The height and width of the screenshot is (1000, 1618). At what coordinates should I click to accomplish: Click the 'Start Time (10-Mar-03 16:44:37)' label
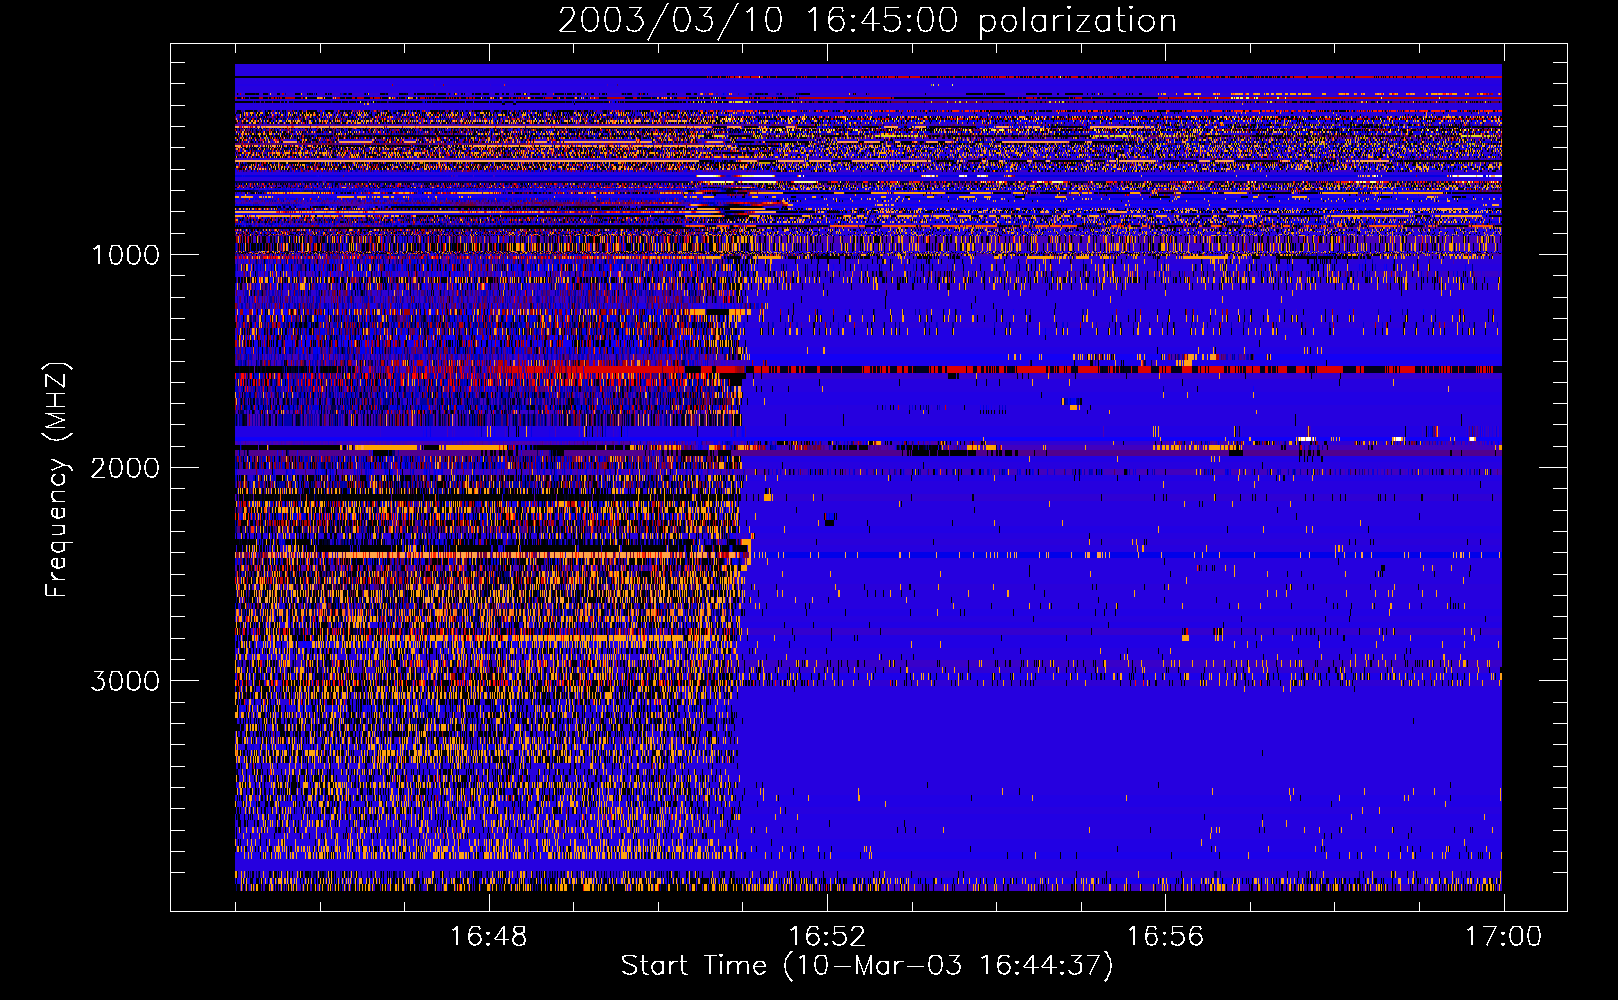click(x=867, y=966)
